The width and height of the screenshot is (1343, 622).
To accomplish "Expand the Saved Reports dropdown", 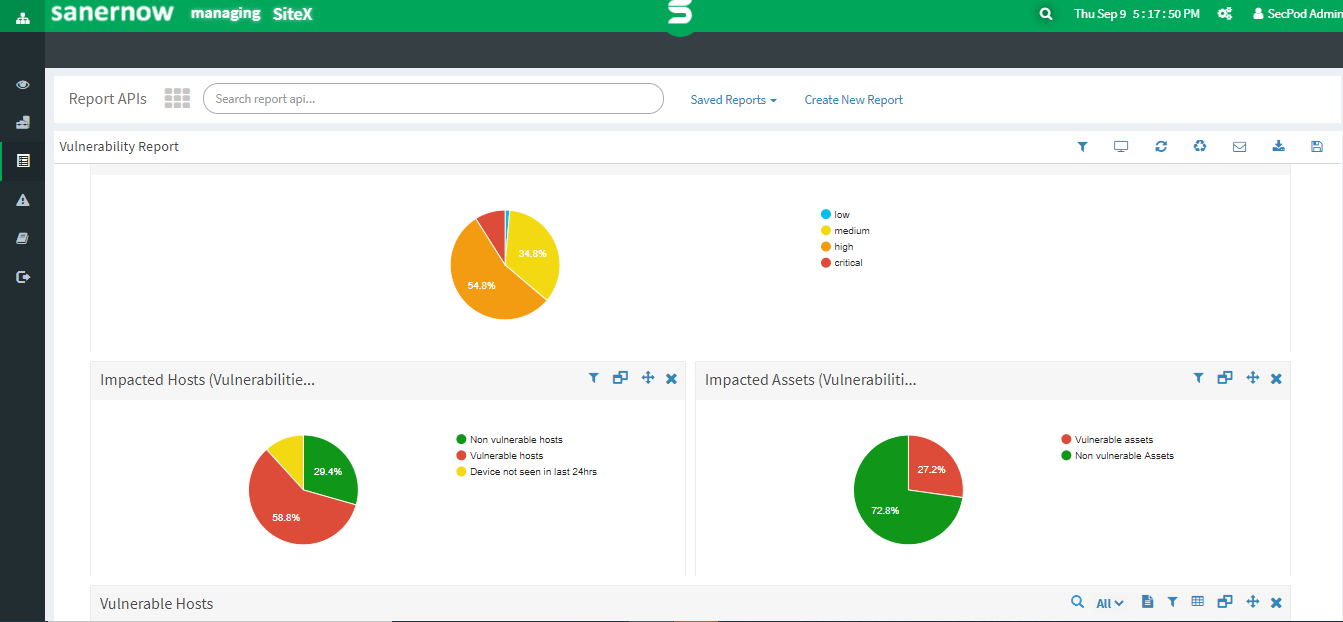I will coord(733,100).
